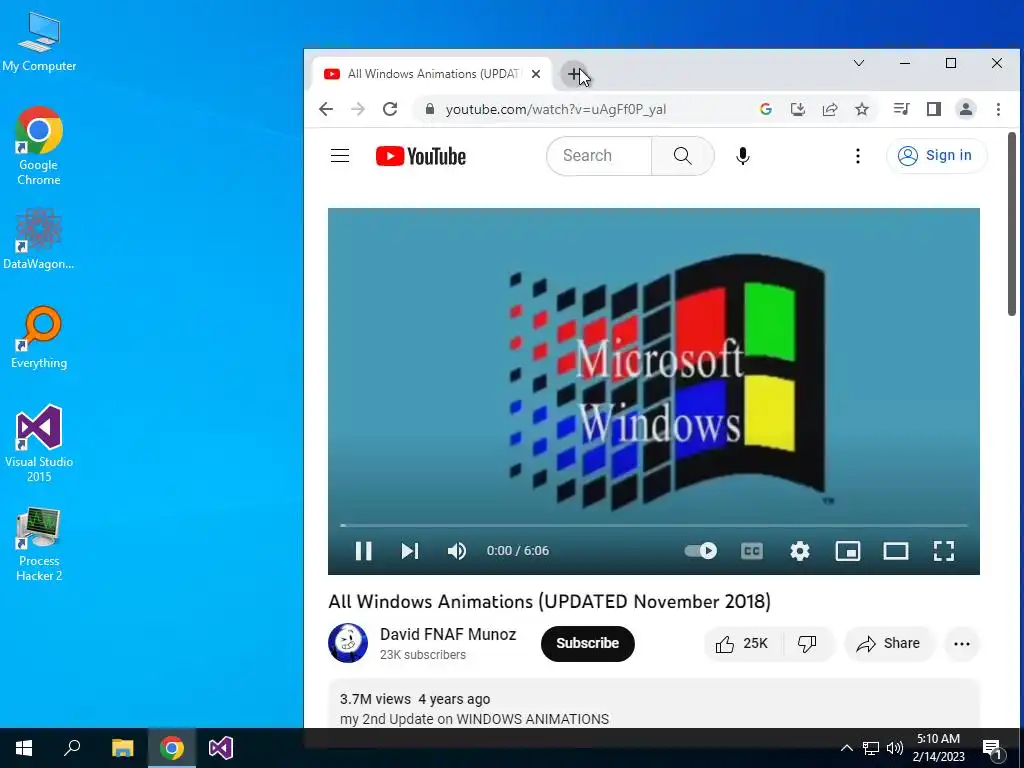The width and height of the screenshot is (1024, 768).
Task: Install app icon in address bar
Action: point(797,109)
